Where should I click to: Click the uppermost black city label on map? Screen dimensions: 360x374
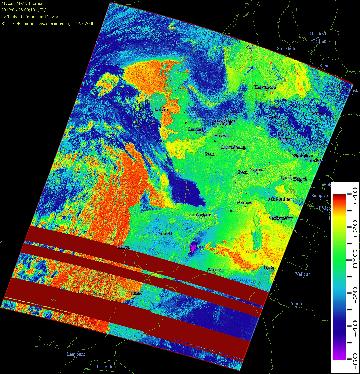click(265, 87)
